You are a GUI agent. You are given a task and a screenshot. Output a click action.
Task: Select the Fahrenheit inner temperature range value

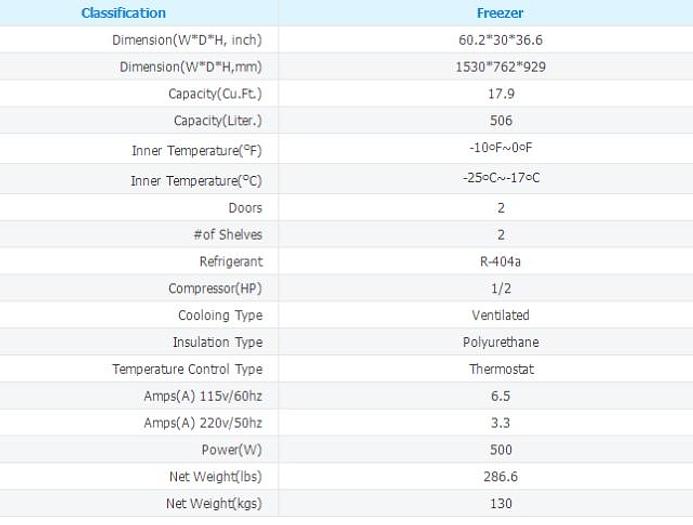pyautogui.click(x=501, y=149)
